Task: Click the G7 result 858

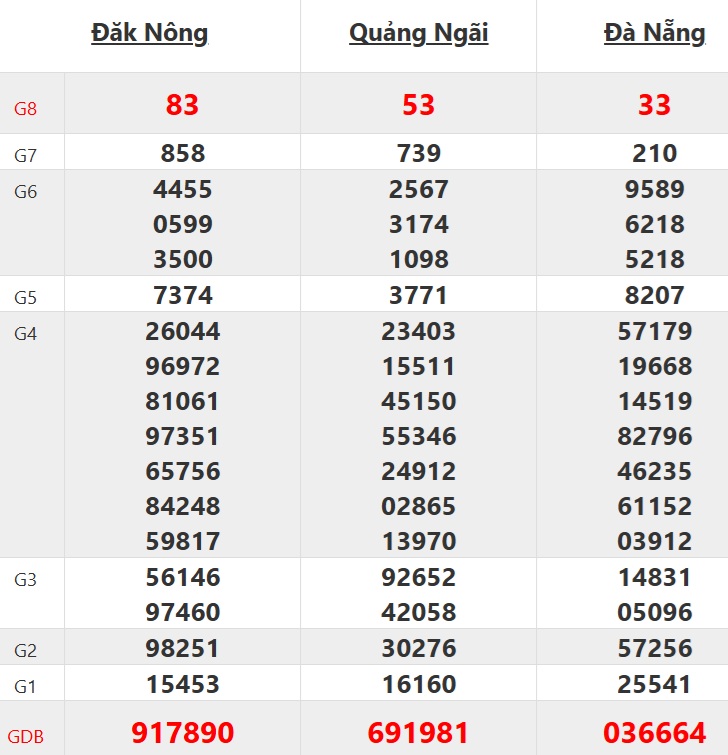Action: coord(182,154)
